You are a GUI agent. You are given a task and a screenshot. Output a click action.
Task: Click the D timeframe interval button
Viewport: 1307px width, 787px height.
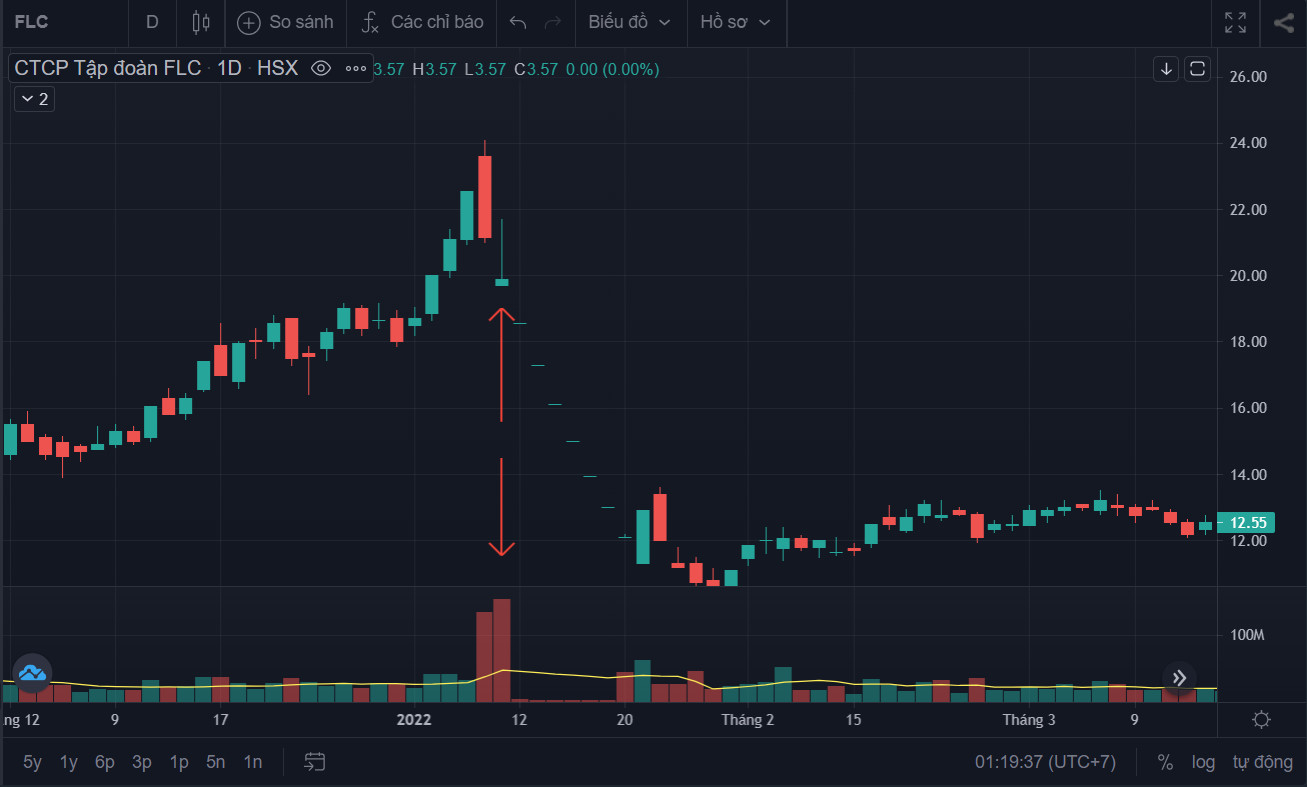tap(152, 22)
